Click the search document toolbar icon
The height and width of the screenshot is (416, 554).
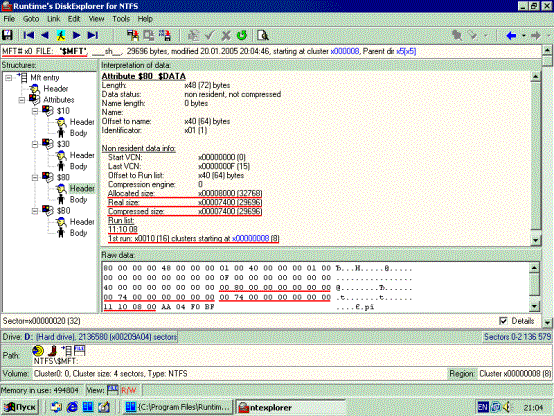(x=263, y=35)
